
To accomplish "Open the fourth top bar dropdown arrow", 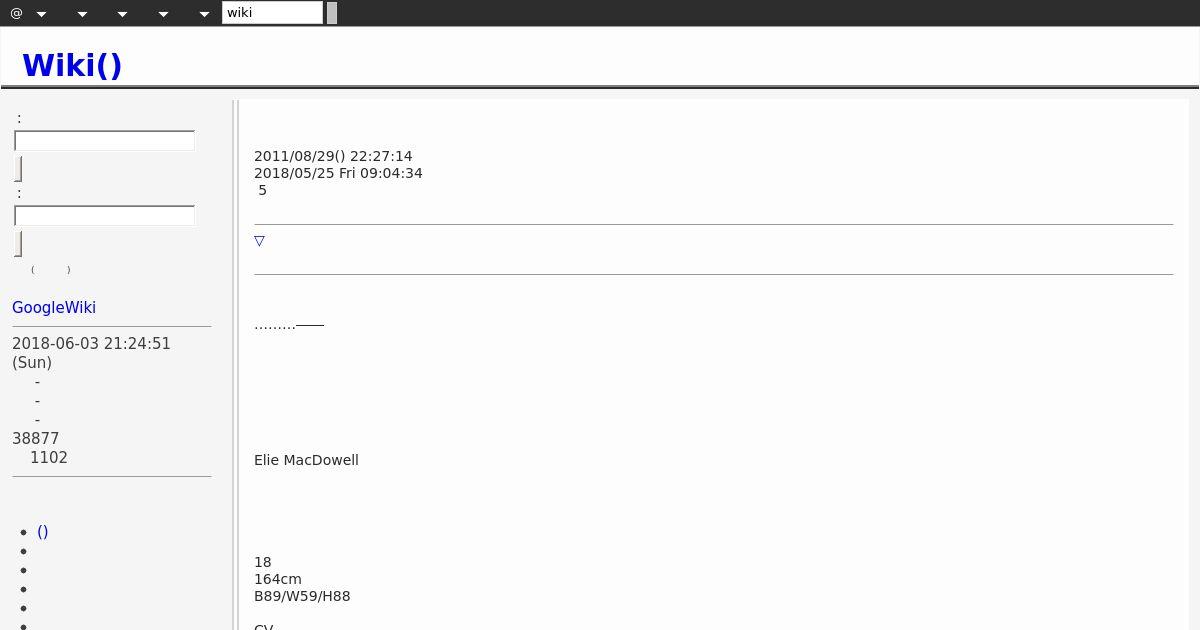I will pyautogui.click(x=163, y=14).
